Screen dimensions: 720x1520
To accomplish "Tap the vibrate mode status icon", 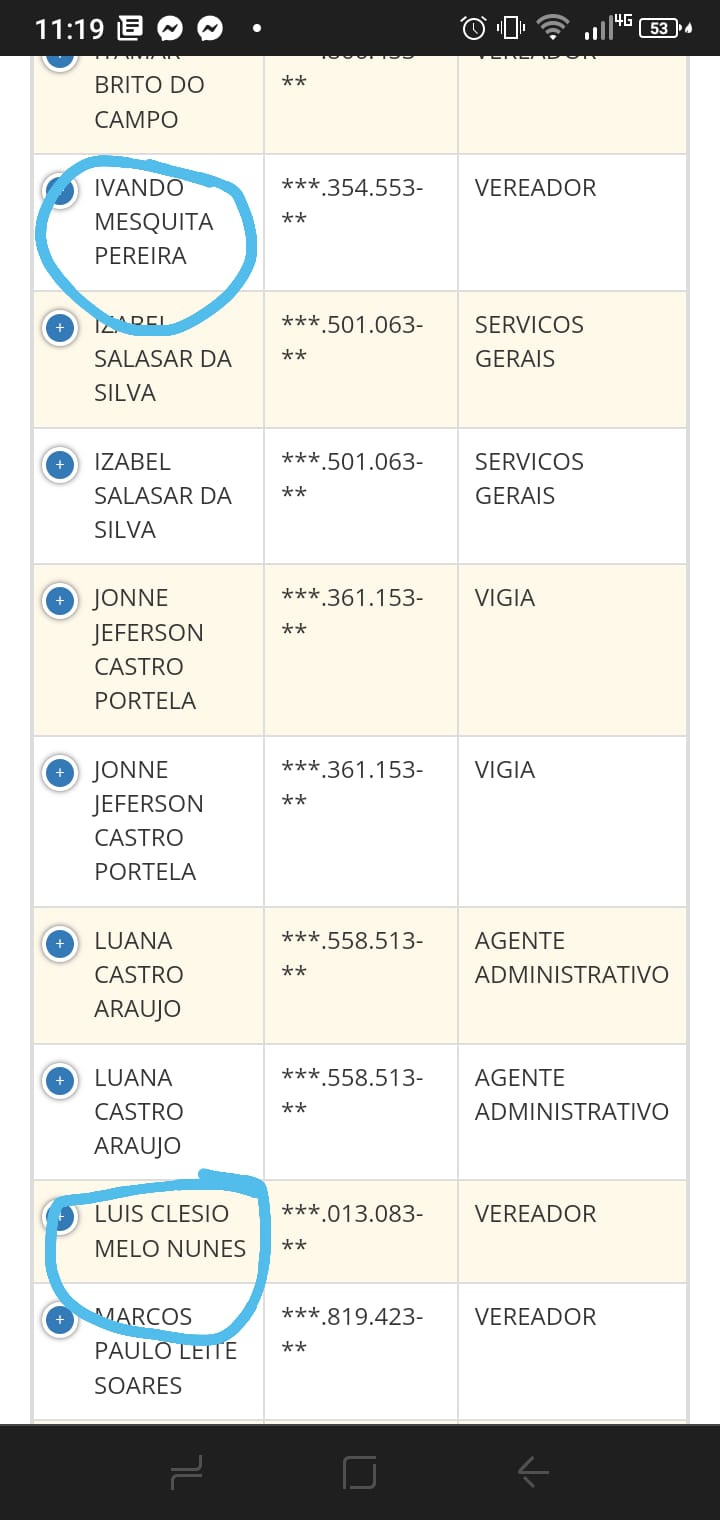I will pyautogui.click(x=510, y=28).
